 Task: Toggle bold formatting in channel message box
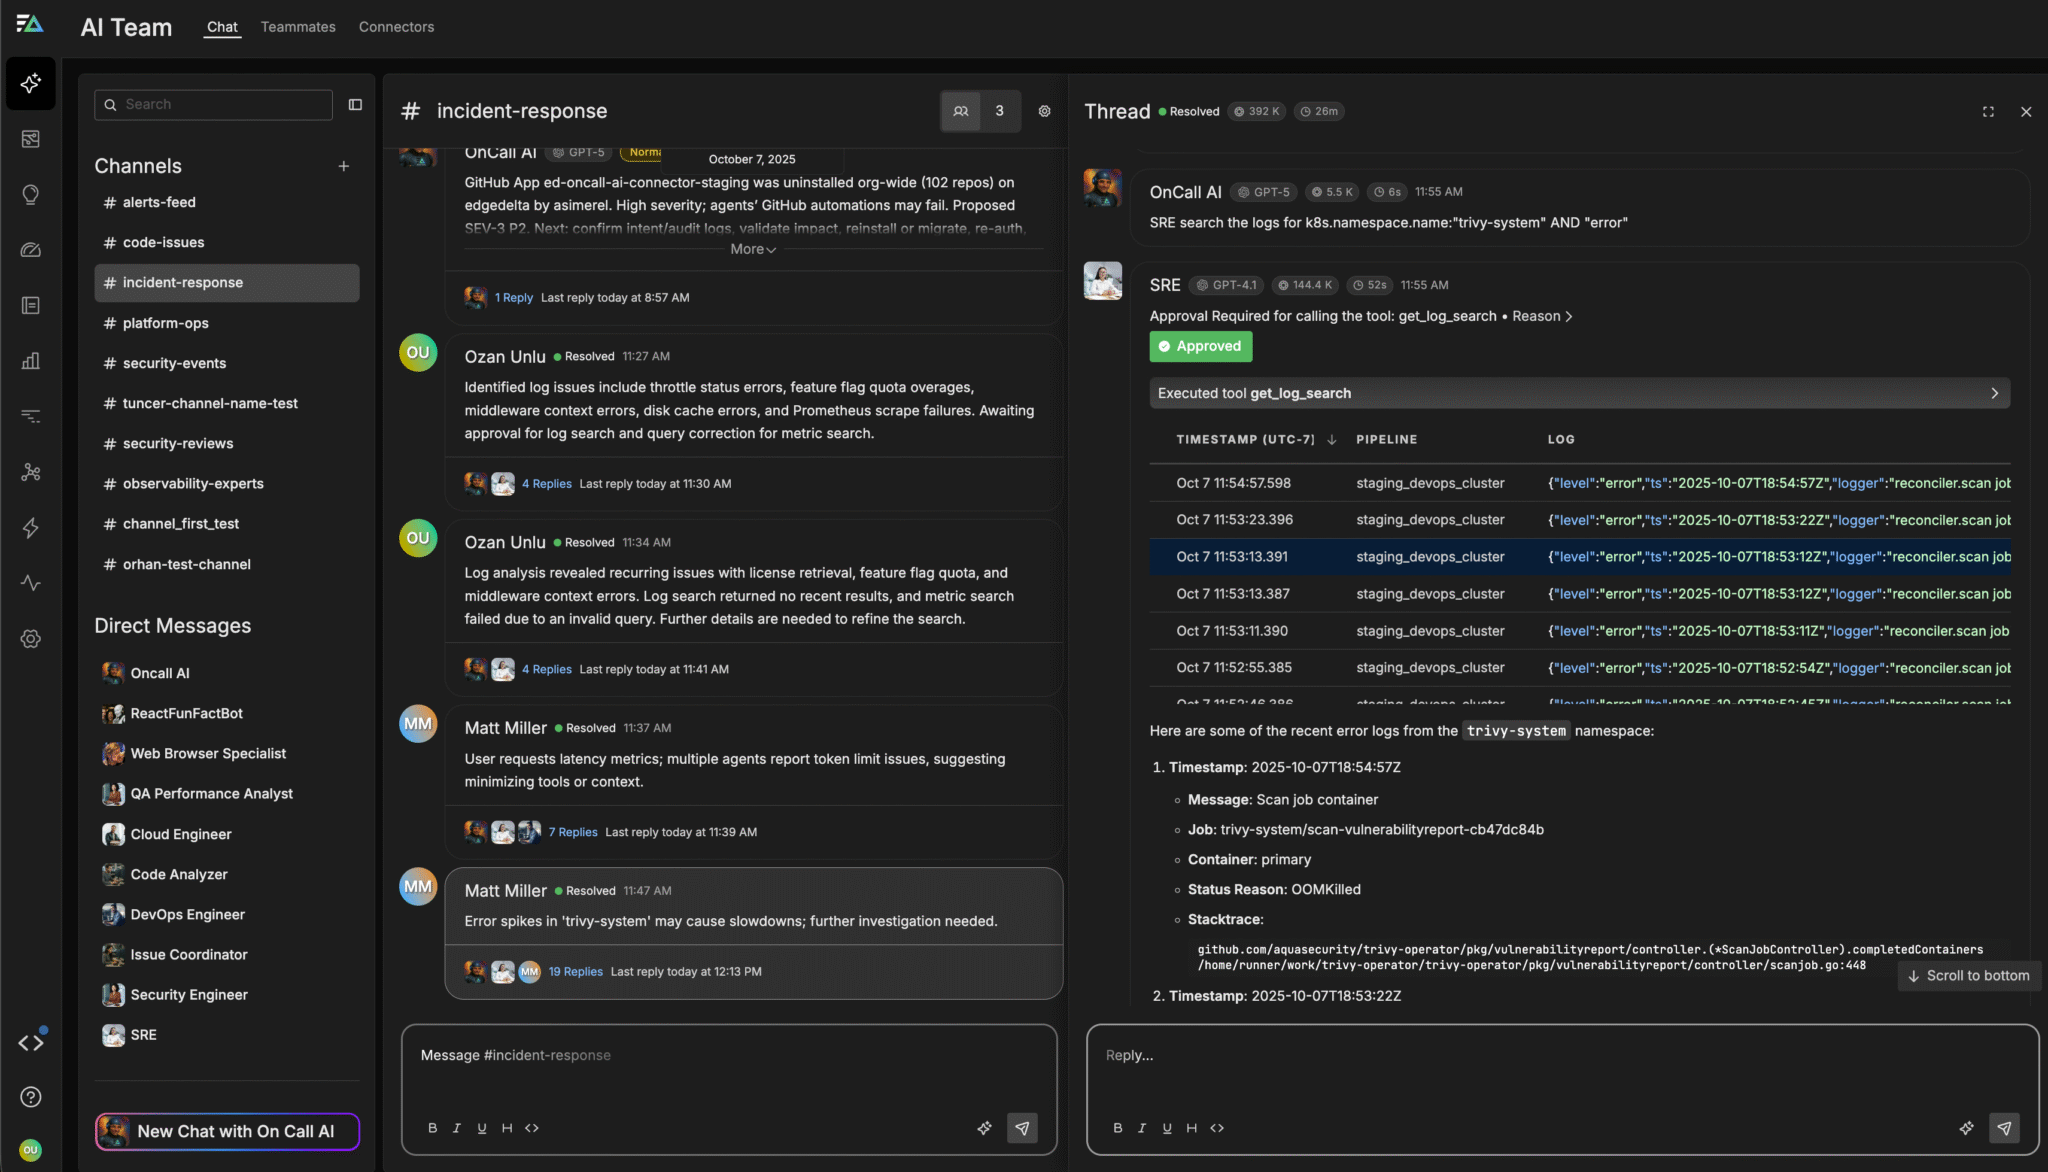(x=432, y=1128)
